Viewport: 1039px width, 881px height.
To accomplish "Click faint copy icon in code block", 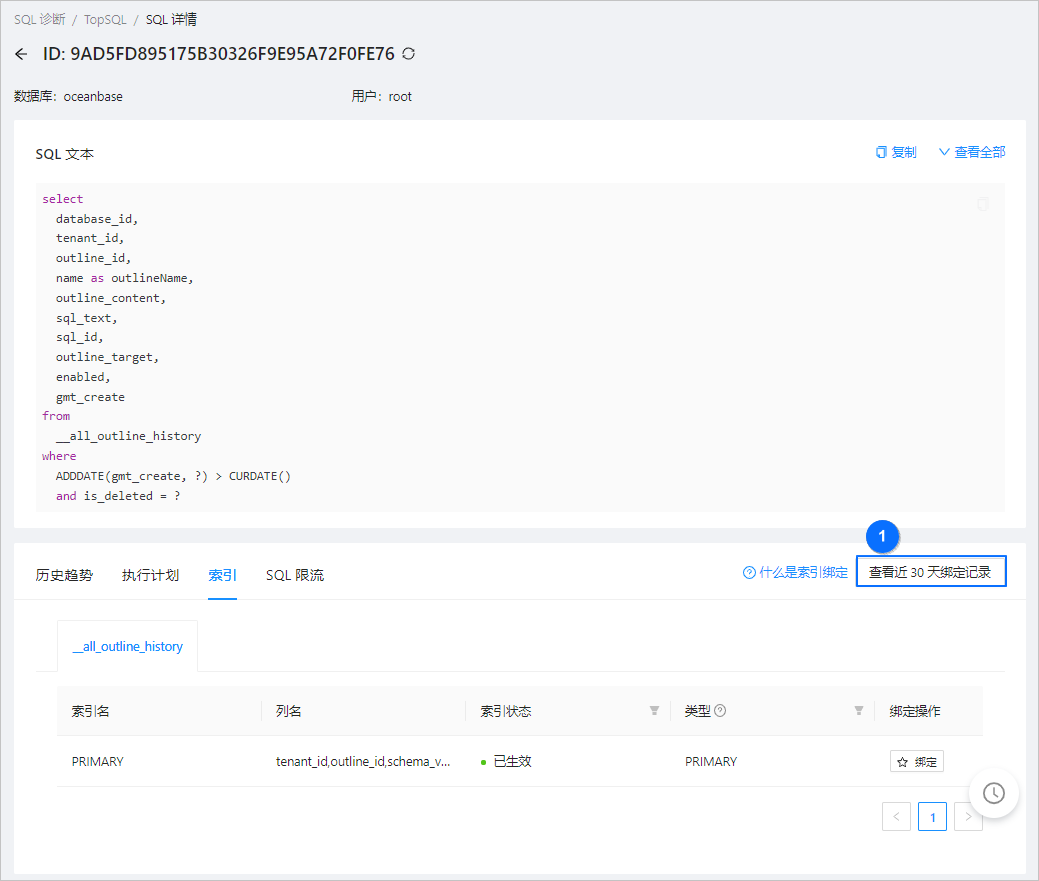I will tap(983, 204).
